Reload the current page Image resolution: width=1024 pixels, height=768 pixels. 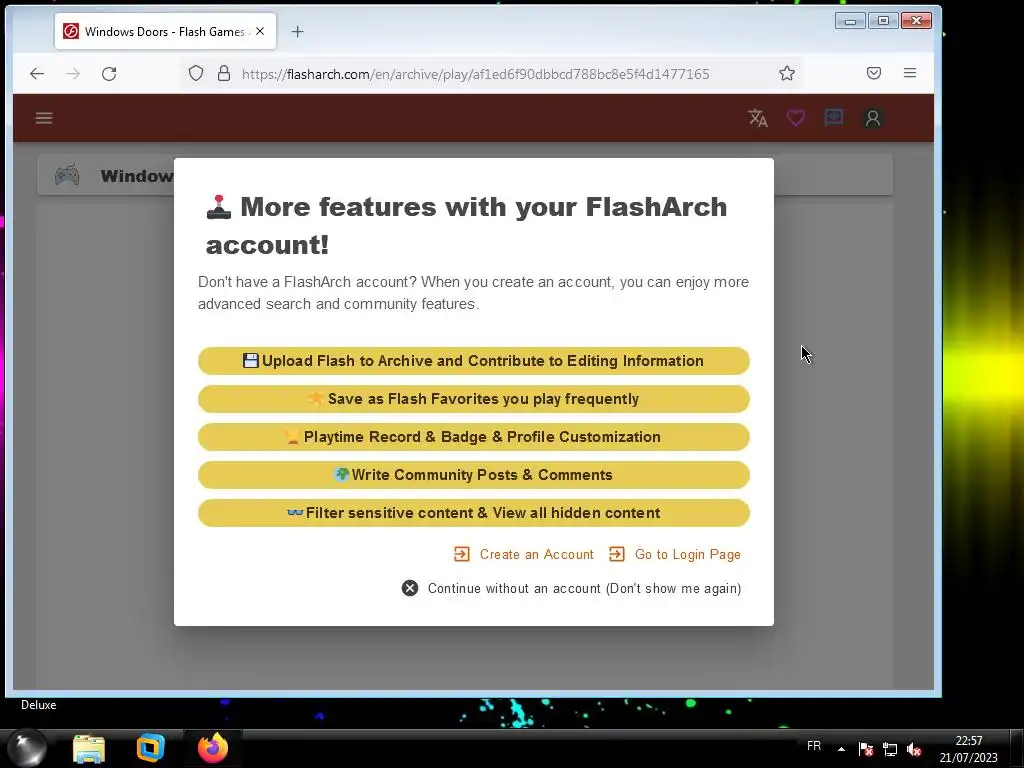tap(109, 74)
